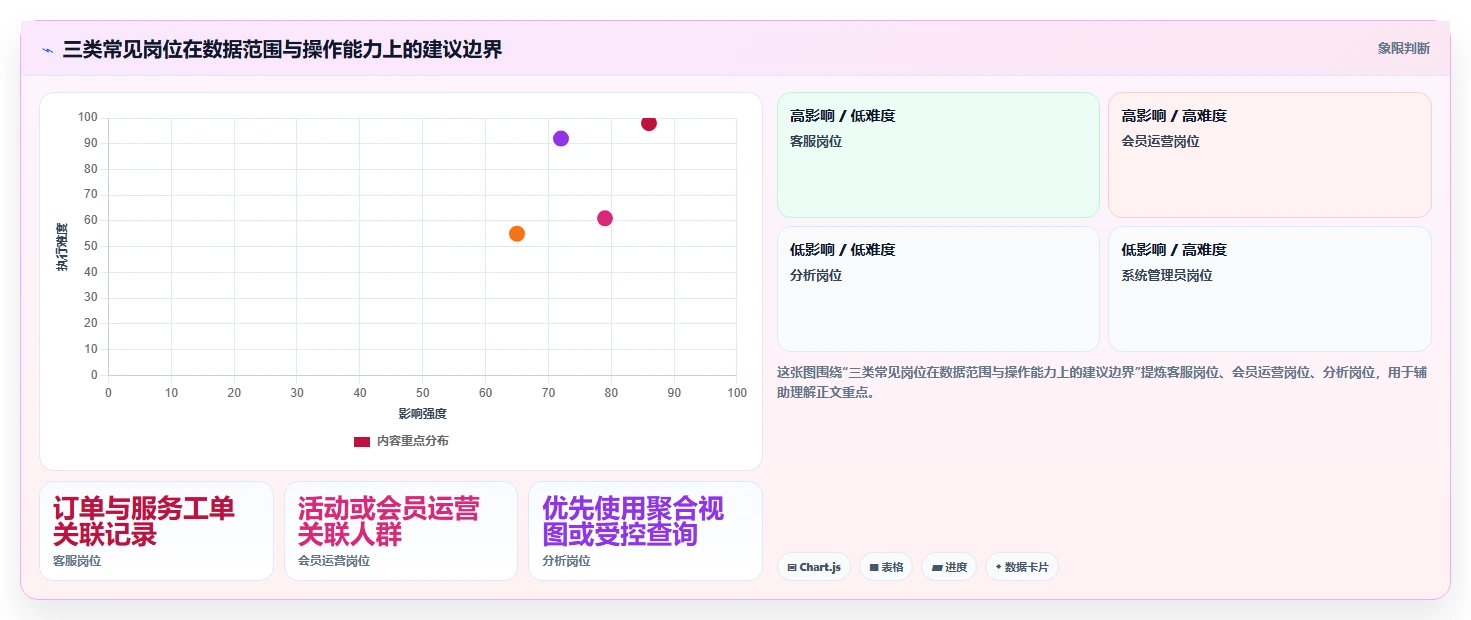This screenshot has width=1471, height=620.
Task: Click the 进度 tag chip
Action: tap(949, 567)
